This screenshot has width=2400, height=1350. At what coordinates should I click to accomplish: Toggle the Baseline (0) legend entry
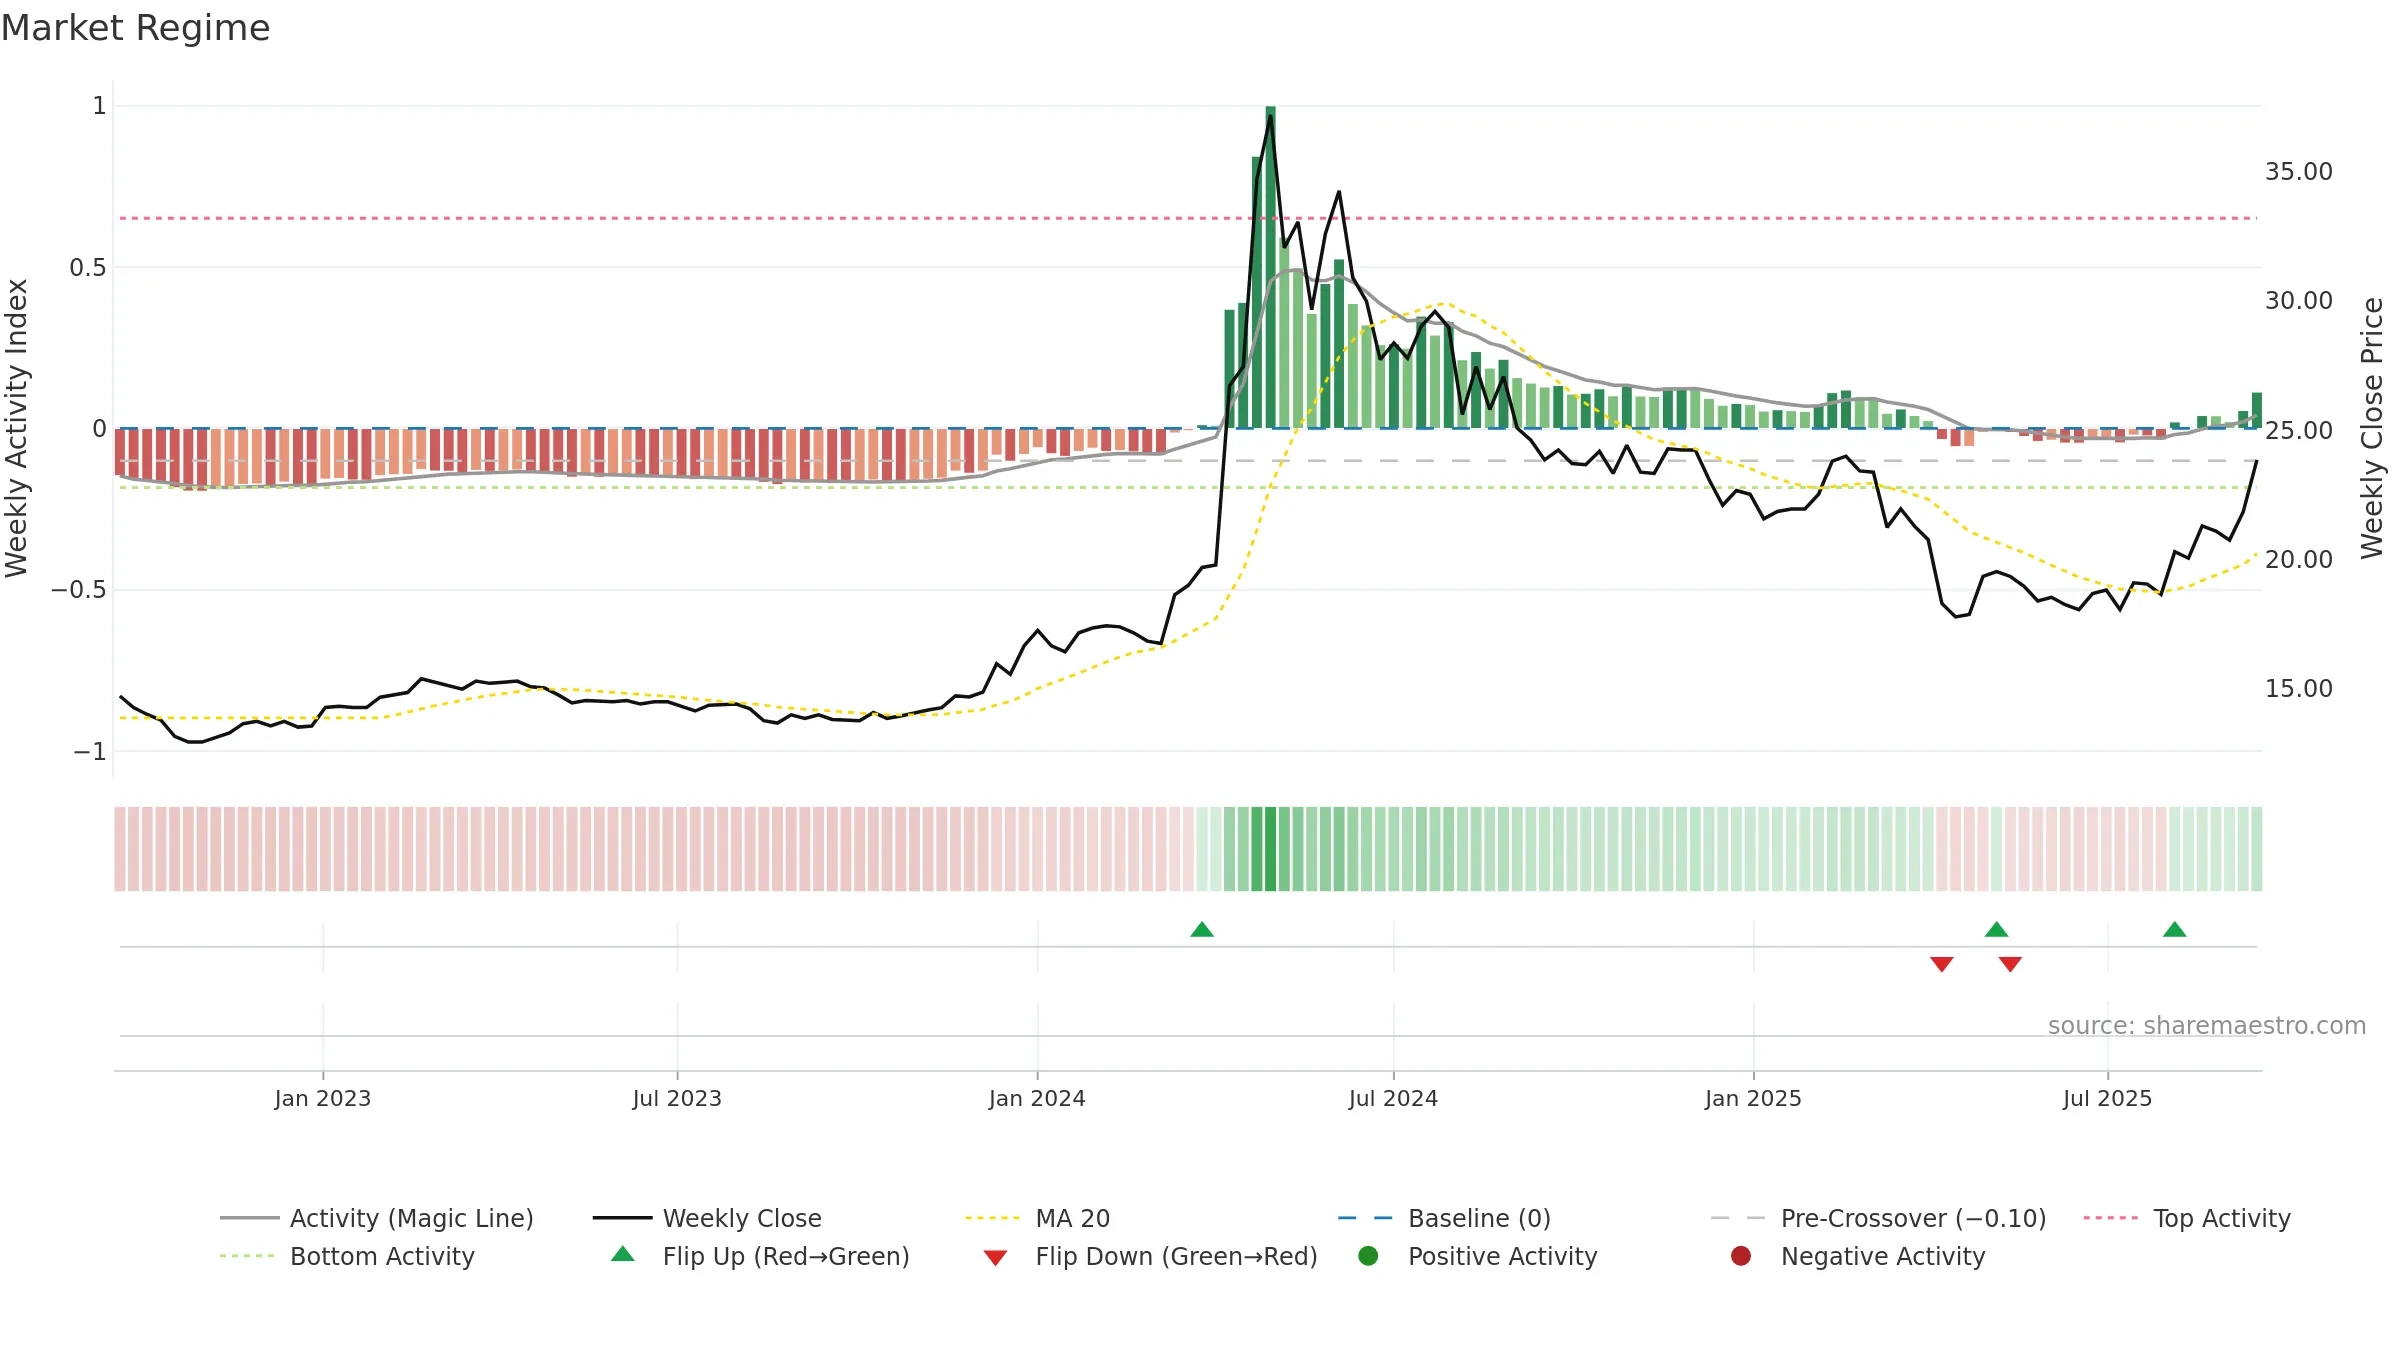click(1444, 1218)
